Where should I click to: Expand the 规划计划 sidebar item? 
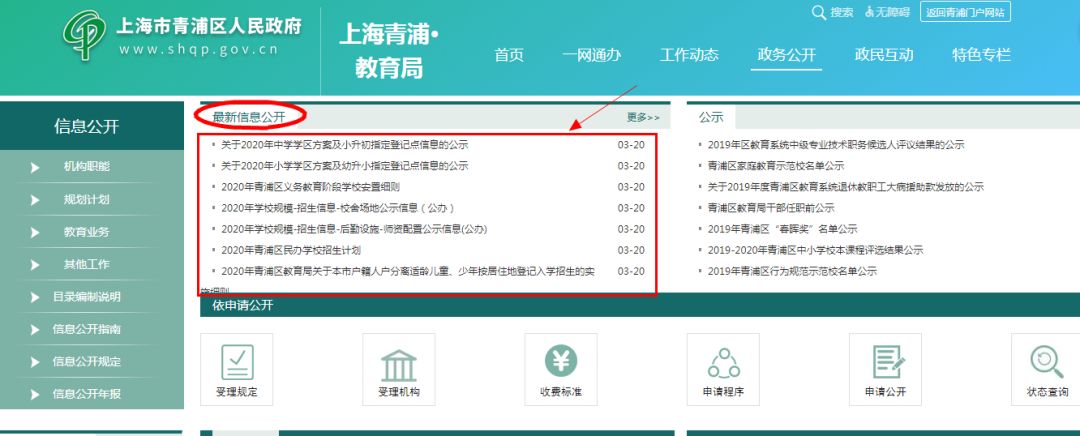click(86, 200)
